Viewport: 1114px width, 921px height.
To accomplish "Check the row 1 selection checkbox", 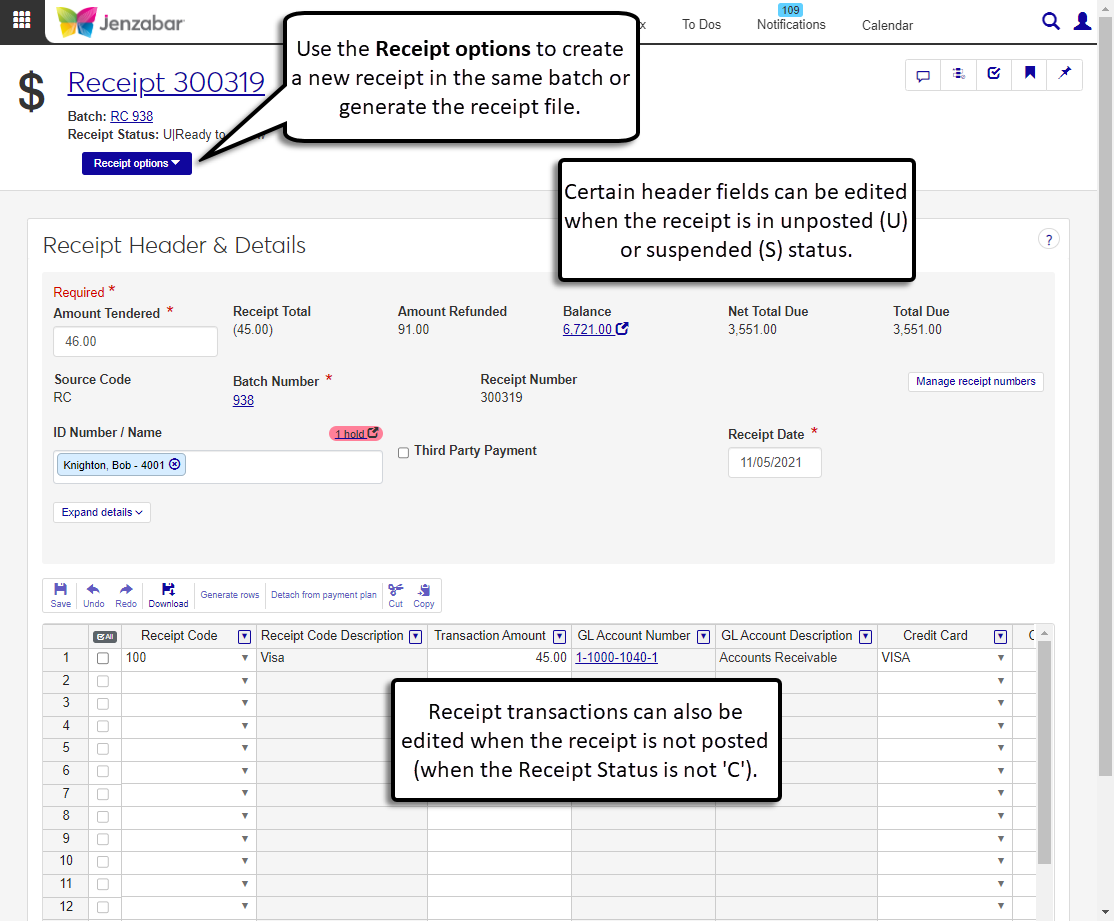I will click(103, 658).
